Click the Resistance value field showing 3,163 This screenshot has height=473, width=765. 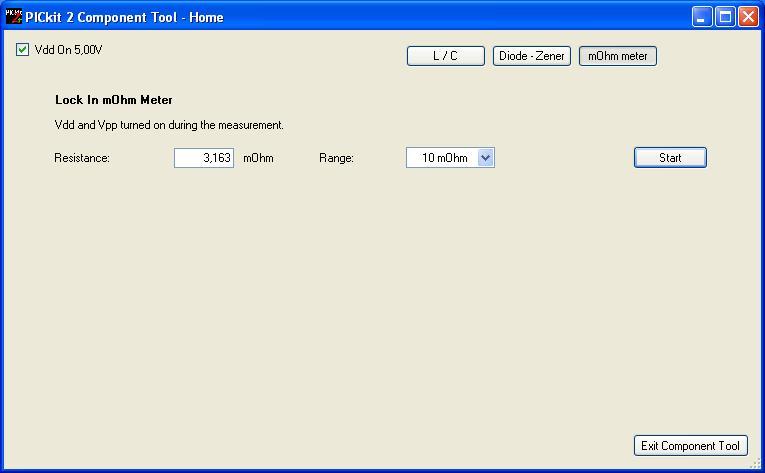pyautogui.click(x=204, y=158)
